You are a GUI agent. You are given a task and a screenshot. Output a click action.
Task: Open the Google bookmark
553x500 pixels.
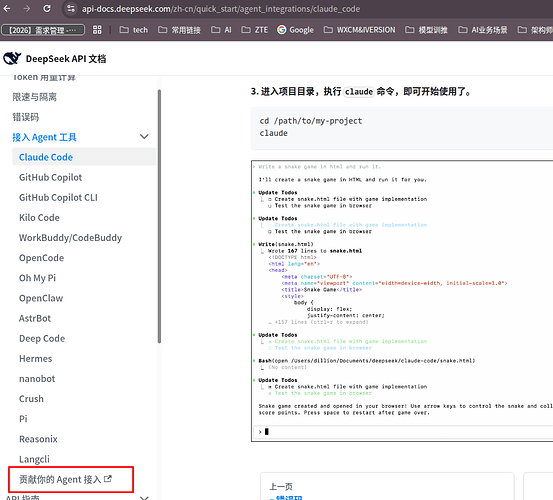pyautogui.click(x=296, y=30)
